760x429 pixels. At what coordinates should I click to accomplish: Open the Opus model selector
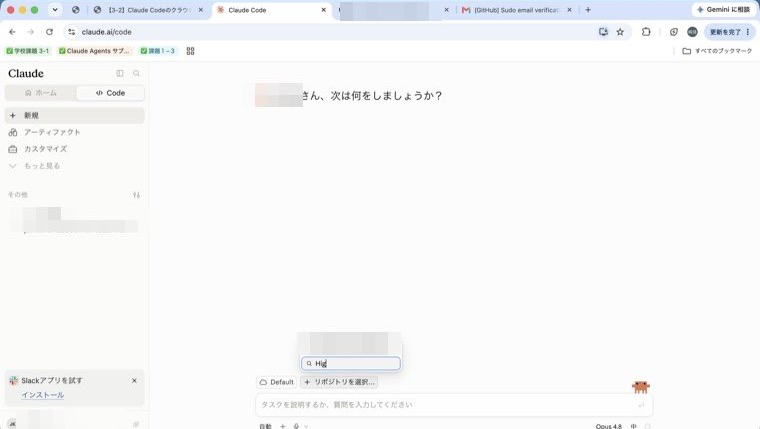(609, 426)
